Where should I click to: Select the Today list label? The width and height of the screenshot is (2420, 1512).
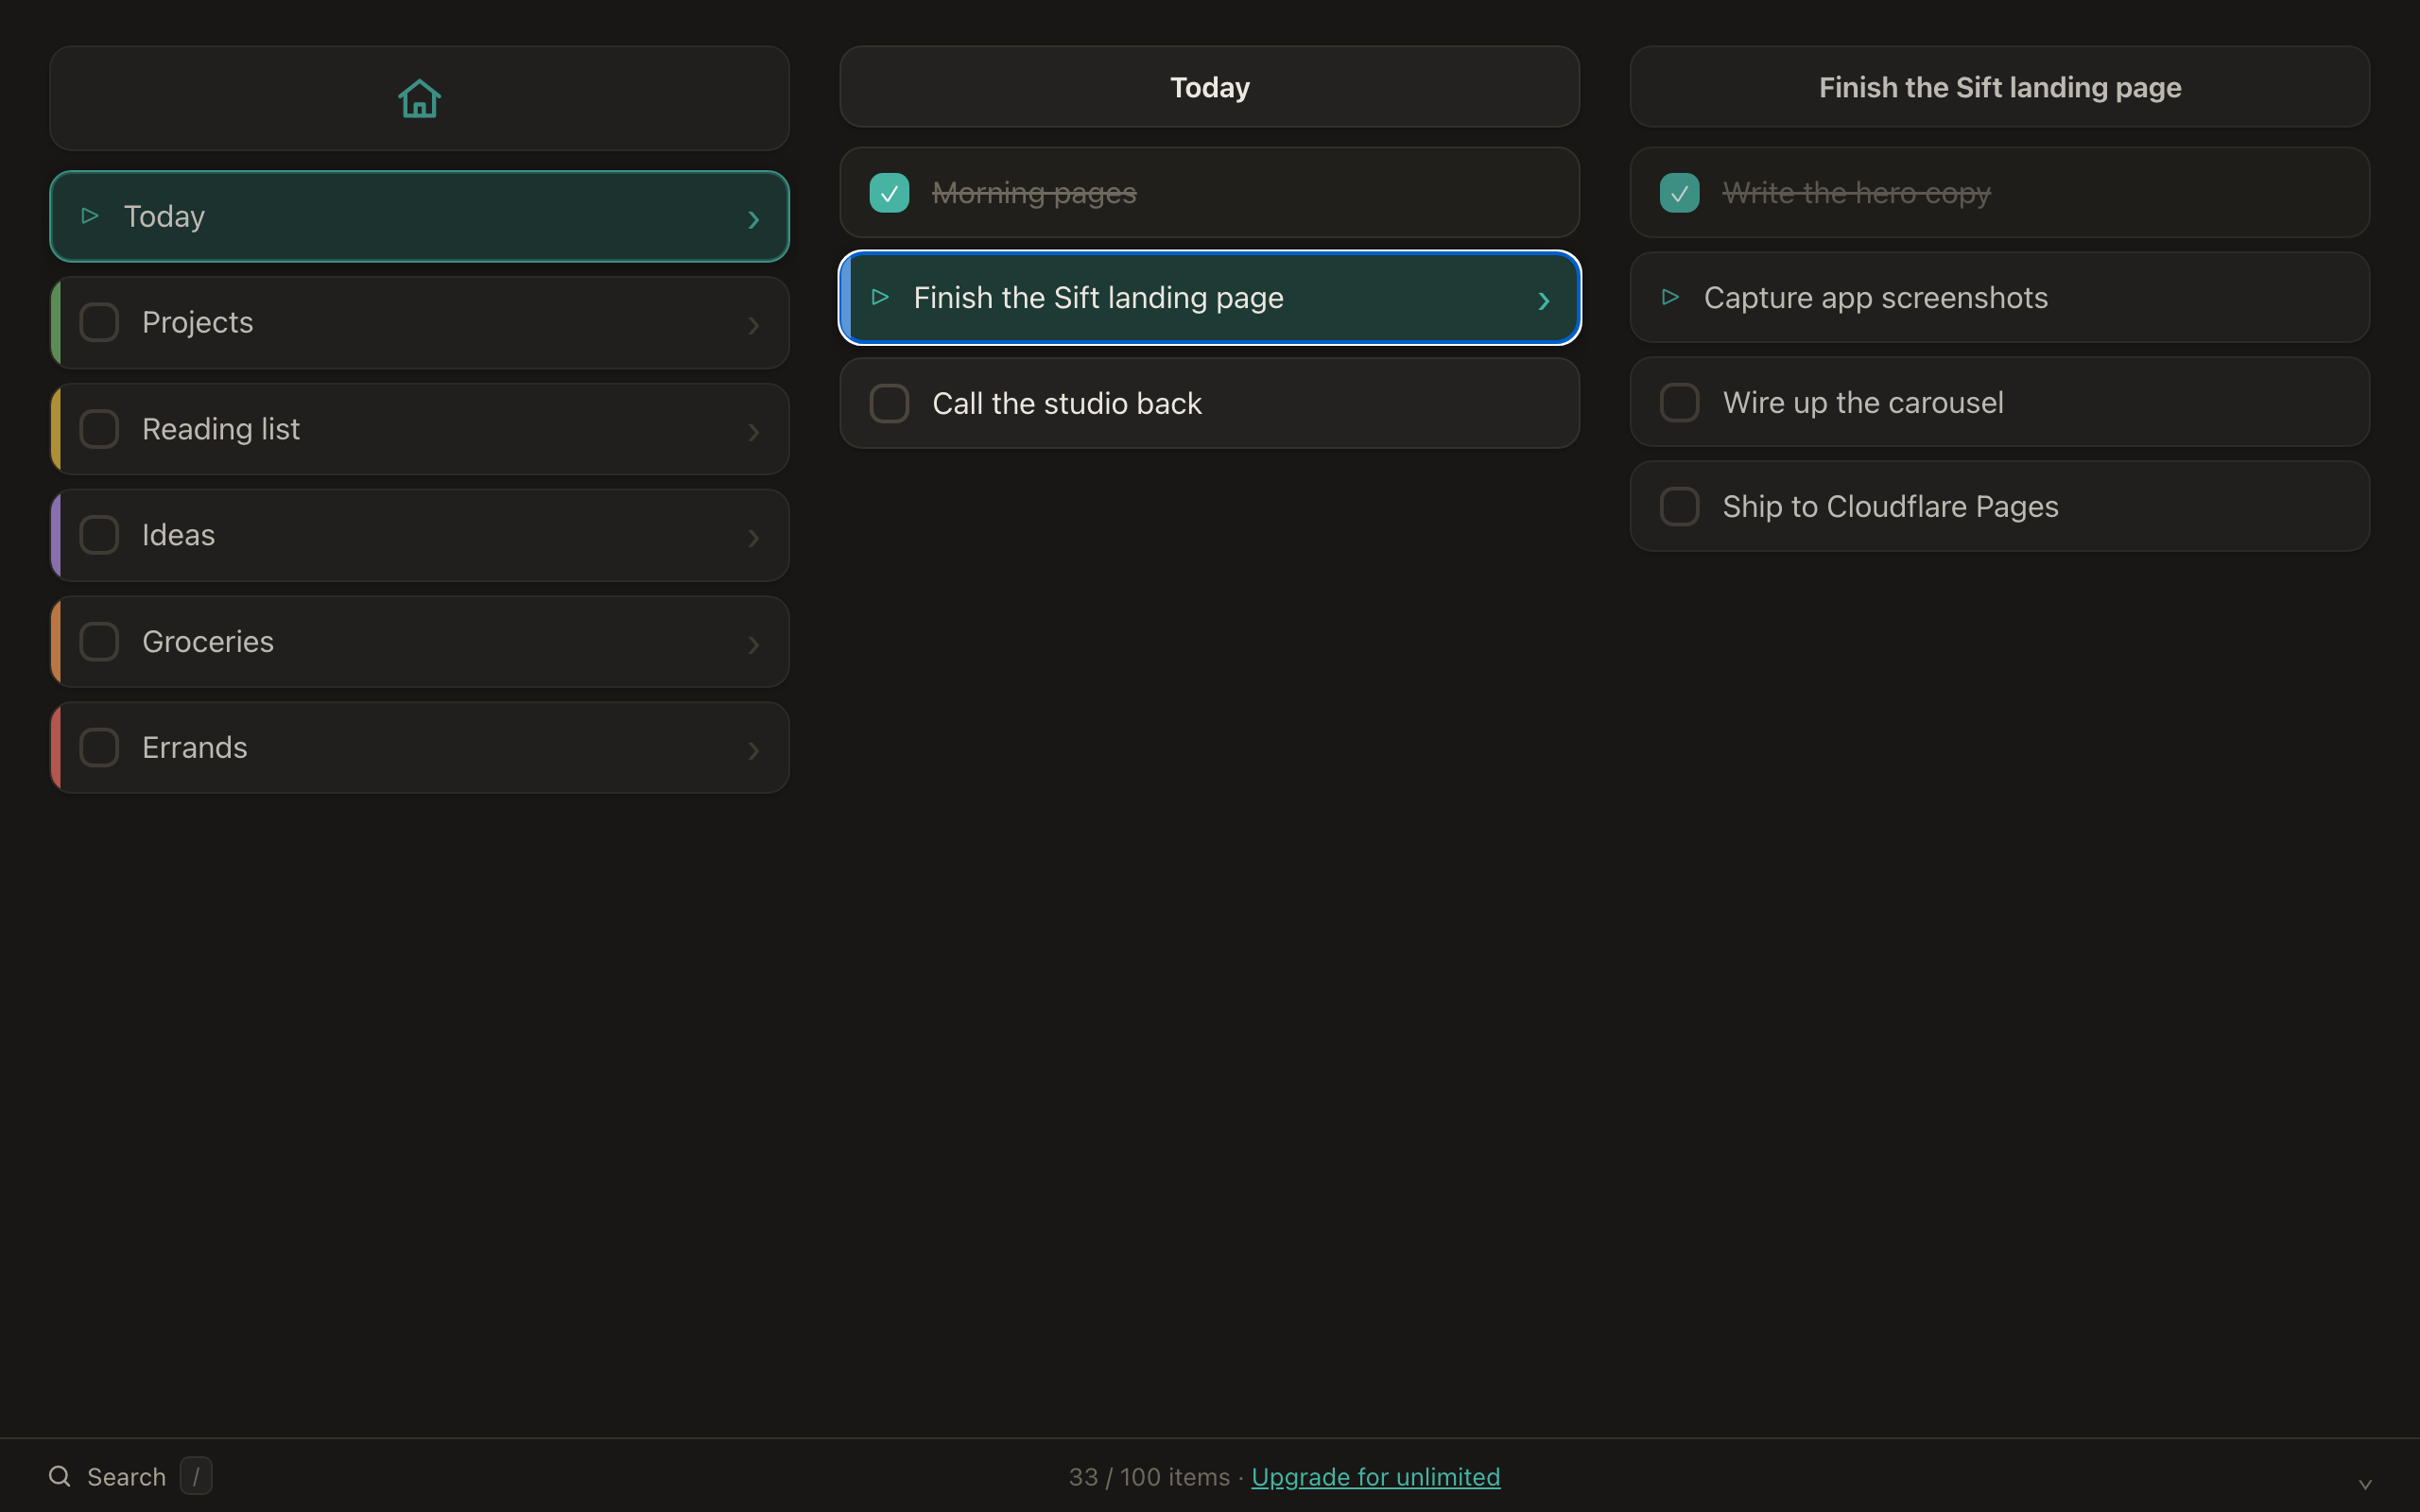point(165,216)
